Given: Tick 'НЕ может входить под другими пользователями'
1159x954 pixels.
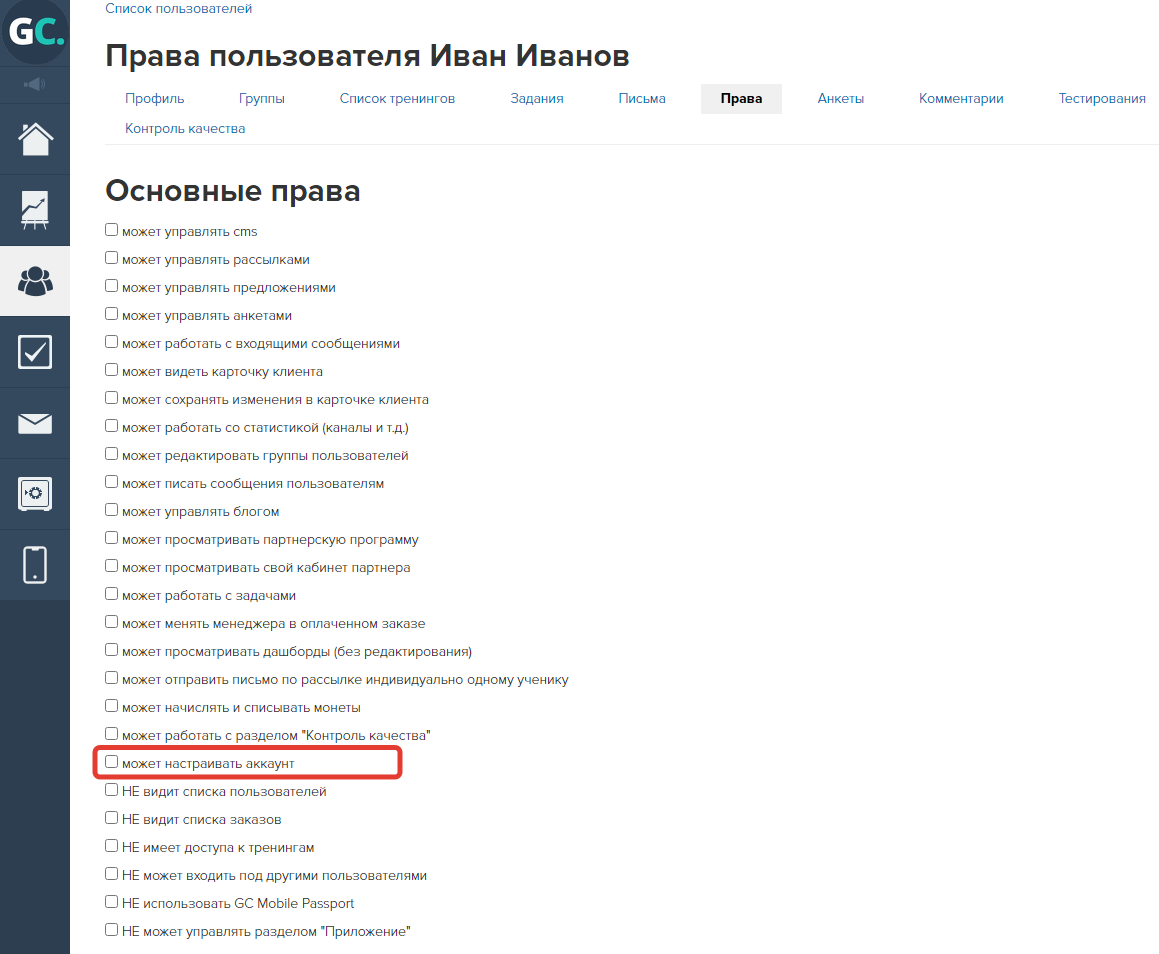Looking at the screenshot, I should [112, 874].
